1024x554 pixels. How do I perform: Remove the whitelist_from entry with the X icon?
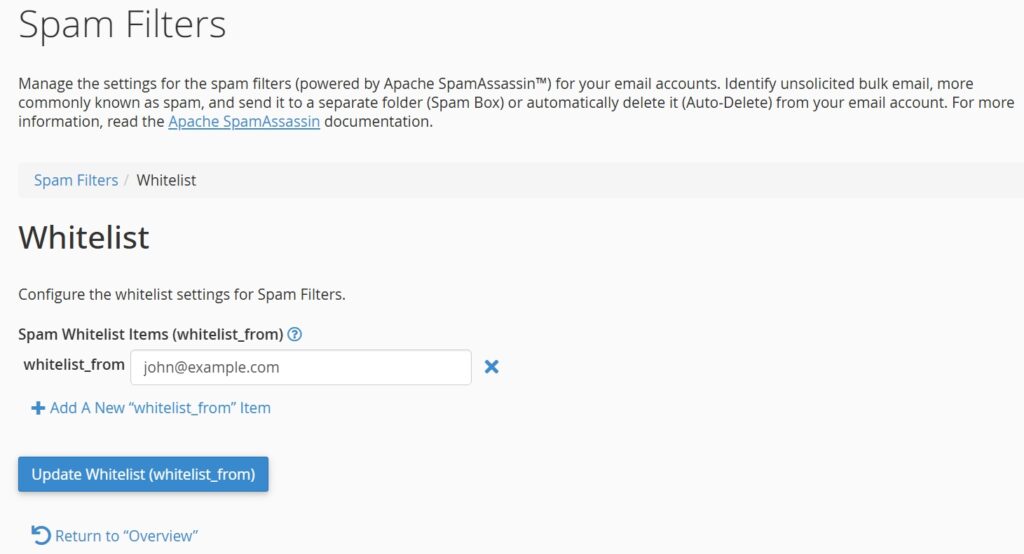(x=491, y=367)
